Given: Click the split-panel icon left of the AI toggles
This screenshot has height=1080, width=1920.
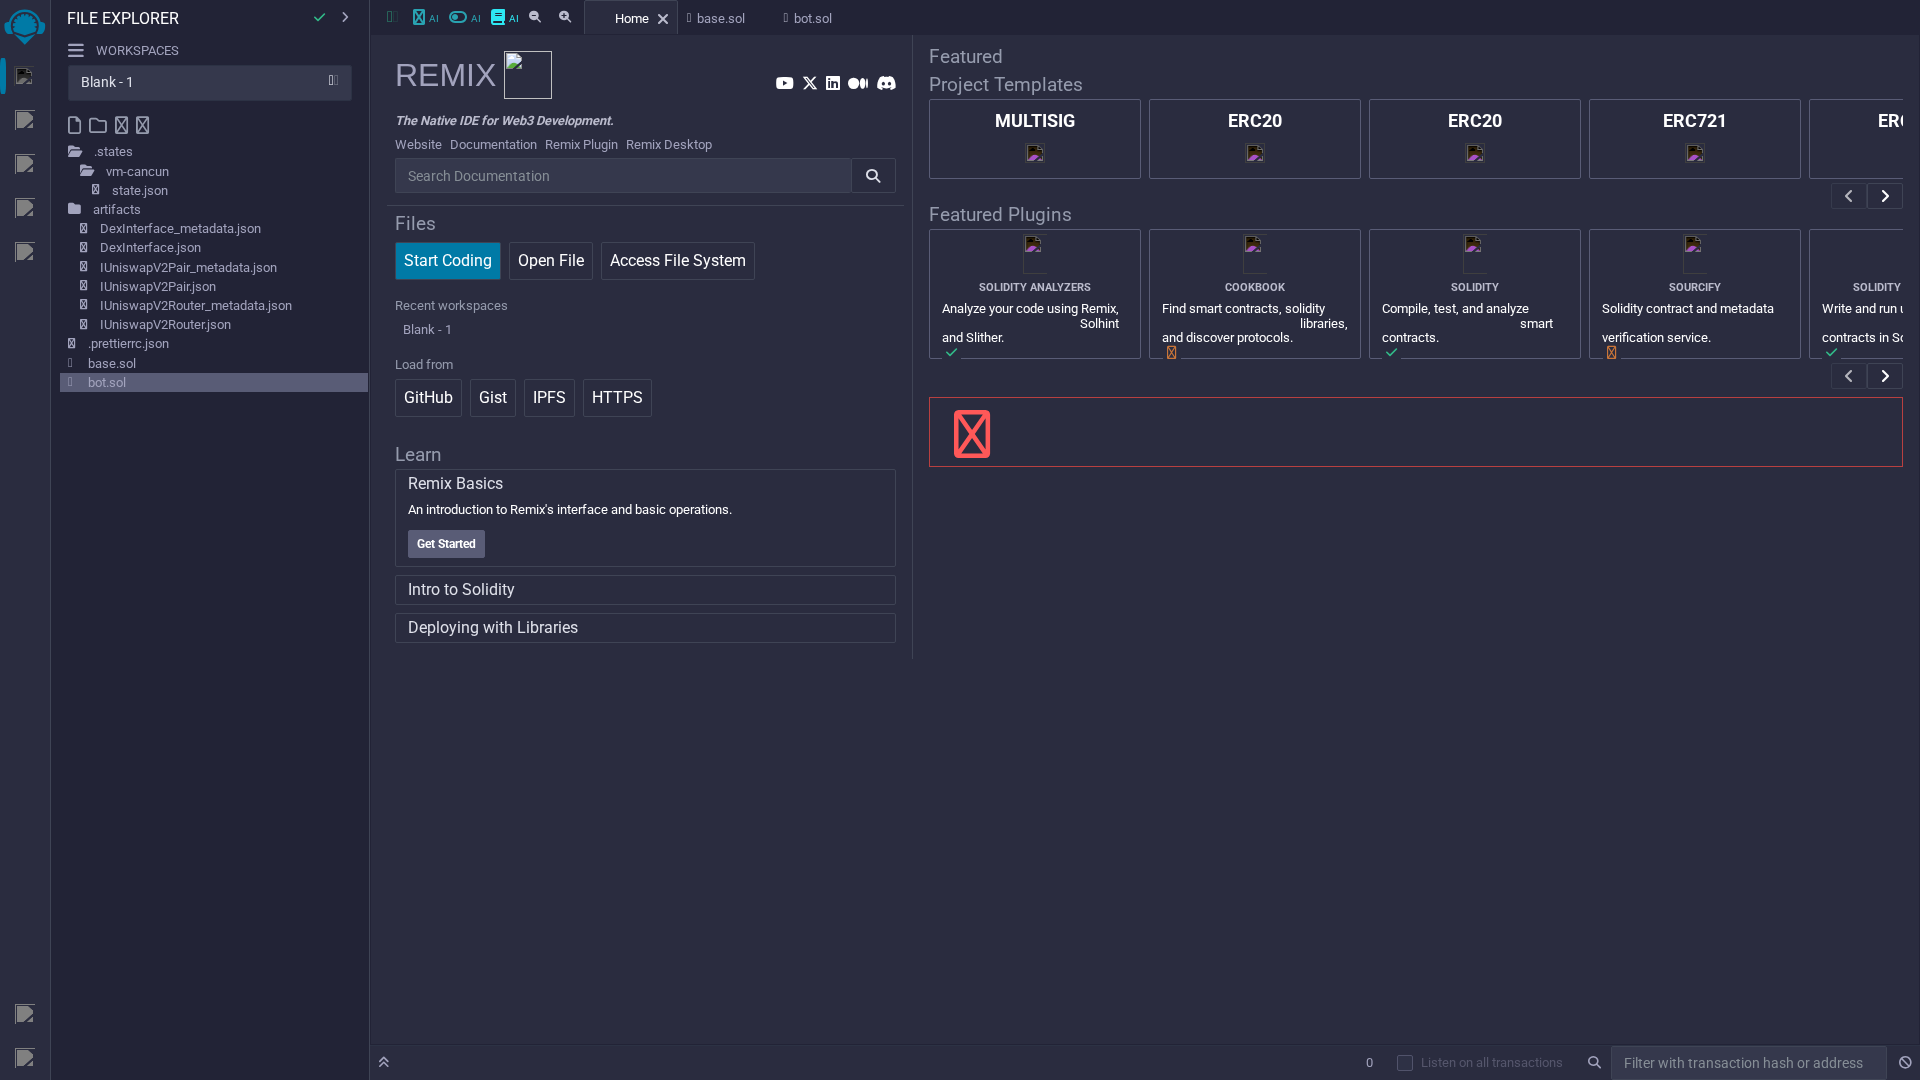Looking at the screenshot, I should pyautogui.click(x=391, y=17).
